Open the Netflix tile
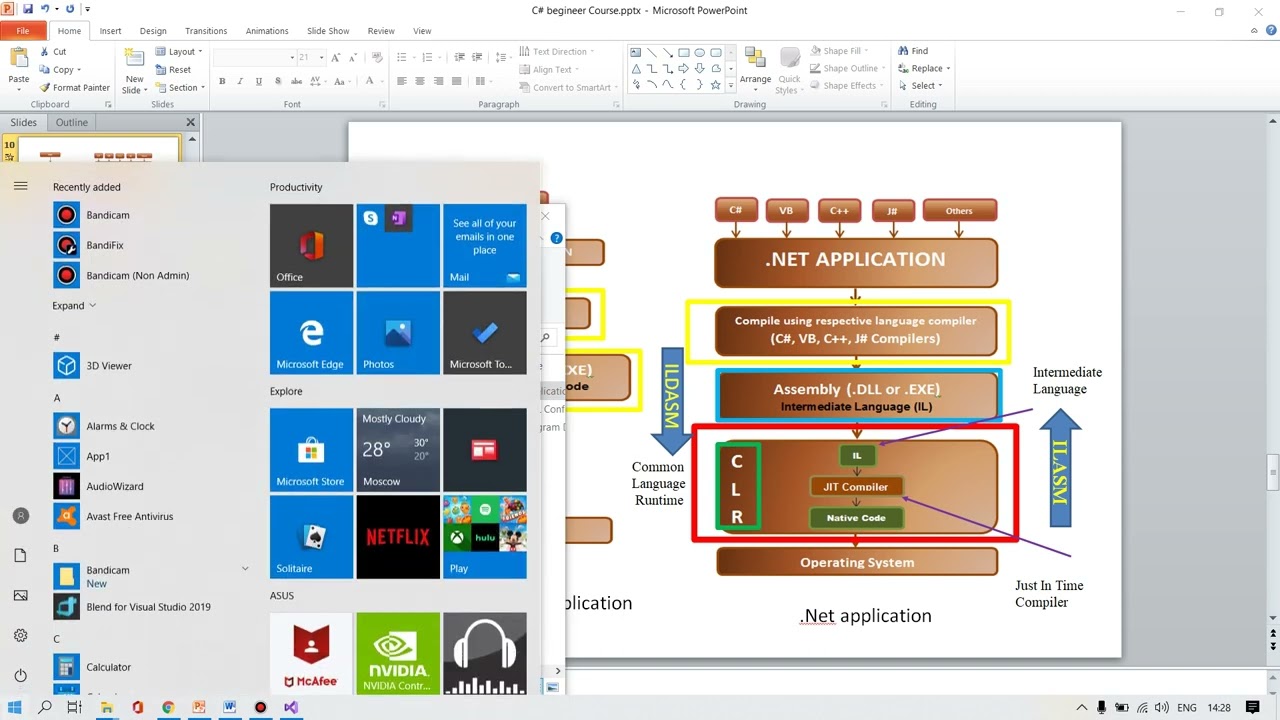 point(398,537)
